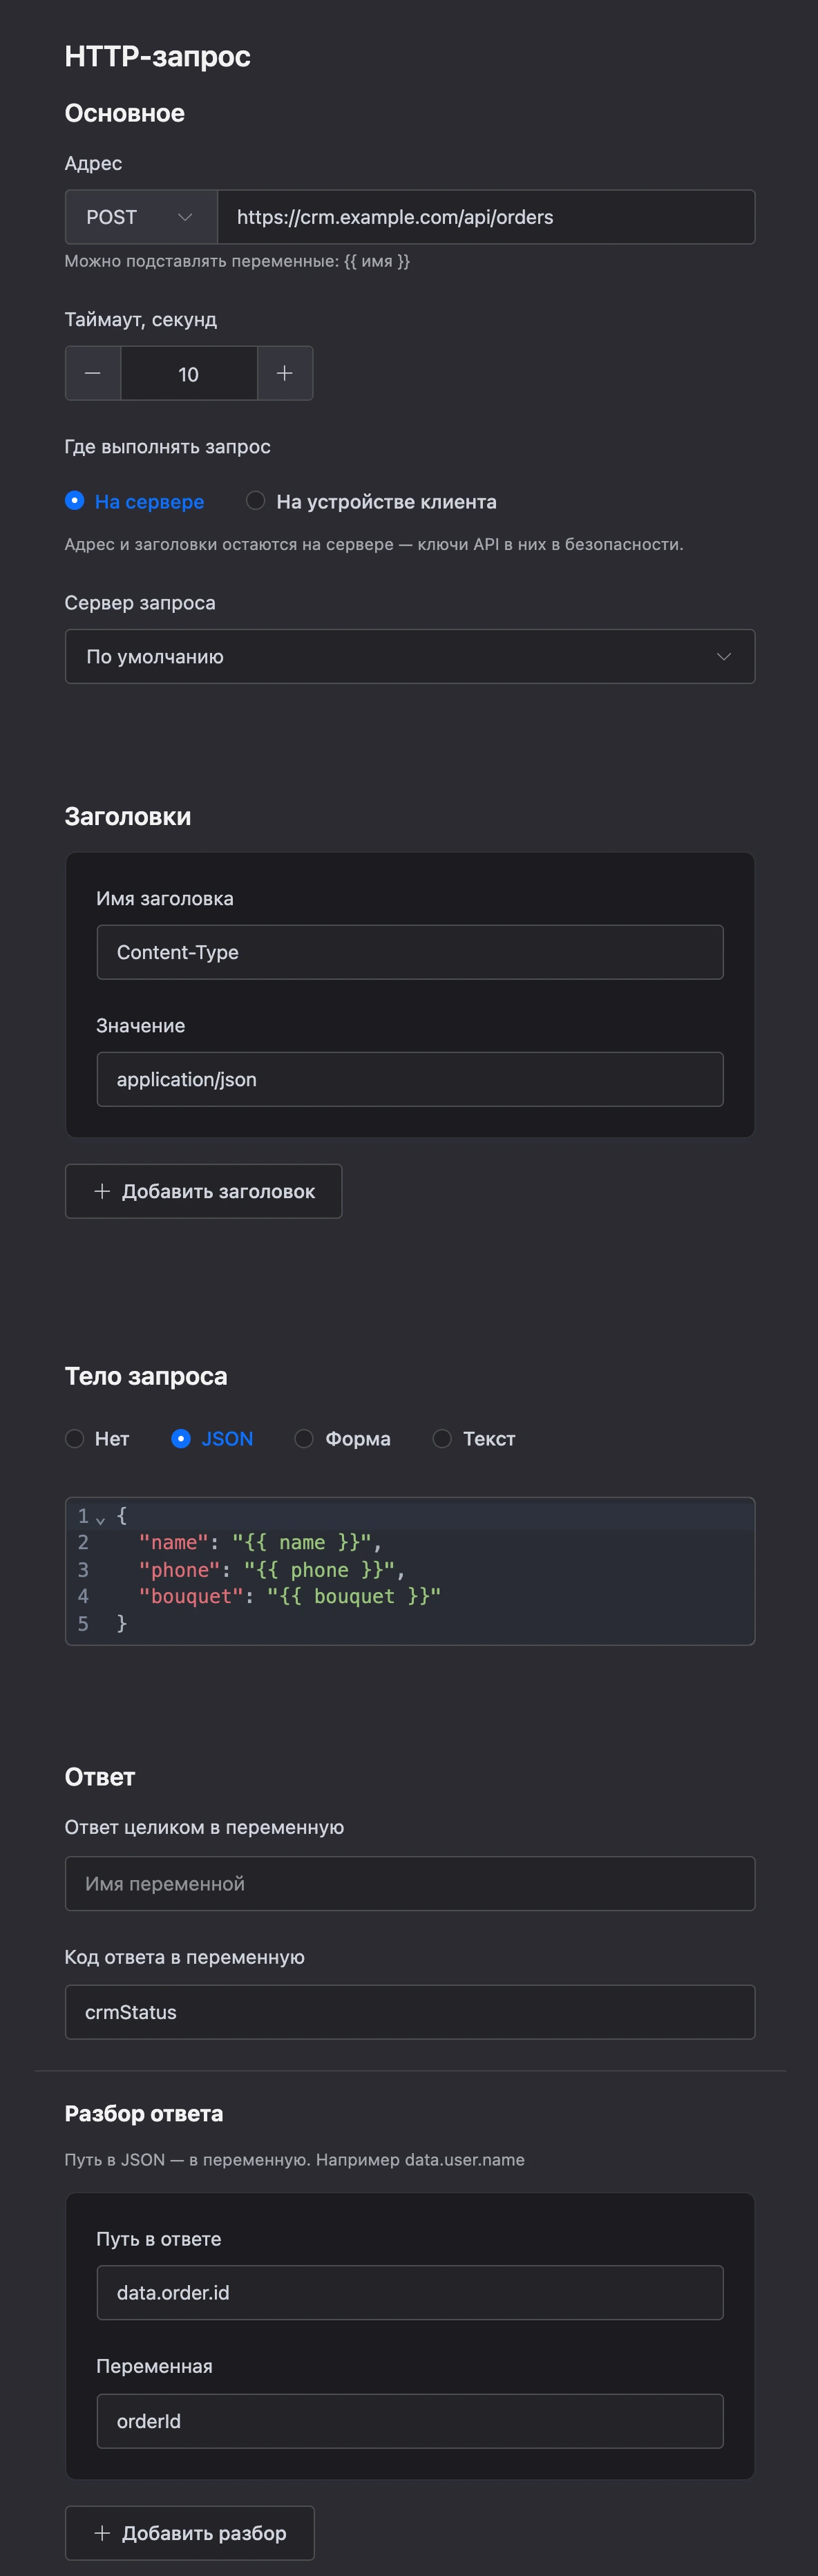Click the variable field with orderId

pyautogui.click(x=410, y=2421)
